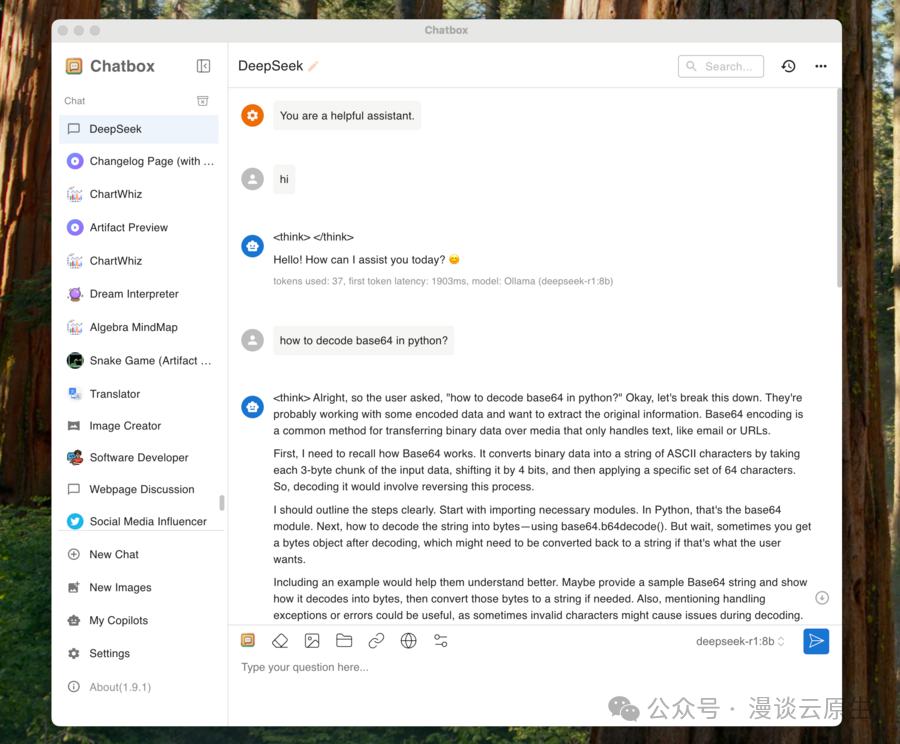Viewport: 900px width, 744px height.
Task: Open the Dream Interpreter chat
Action: point(138,294)
